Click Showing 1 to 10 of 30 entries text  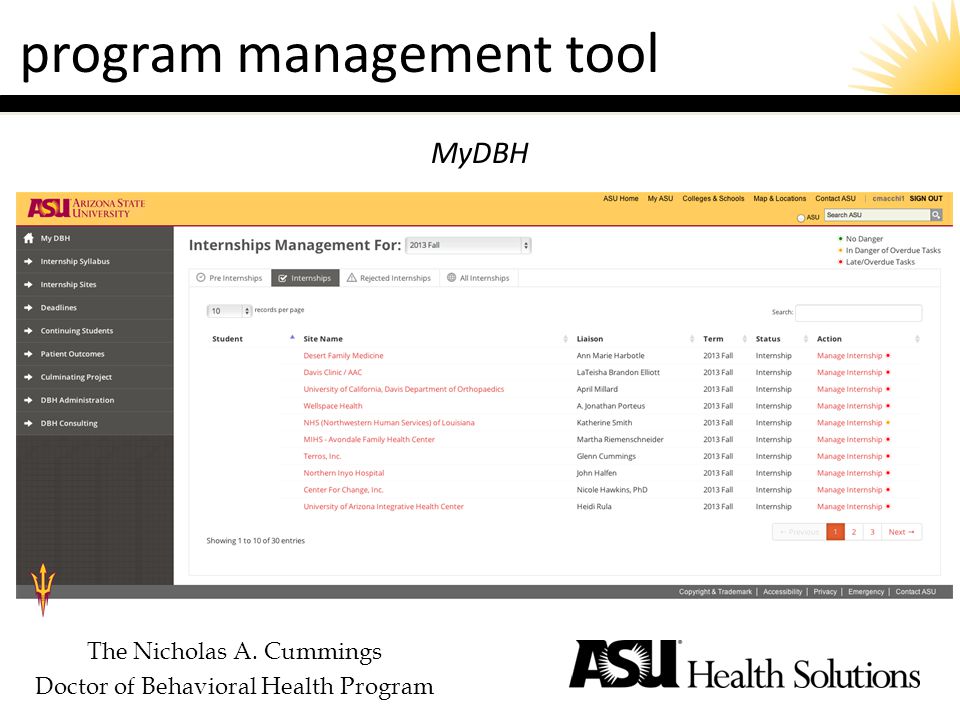tap(255, 541)
